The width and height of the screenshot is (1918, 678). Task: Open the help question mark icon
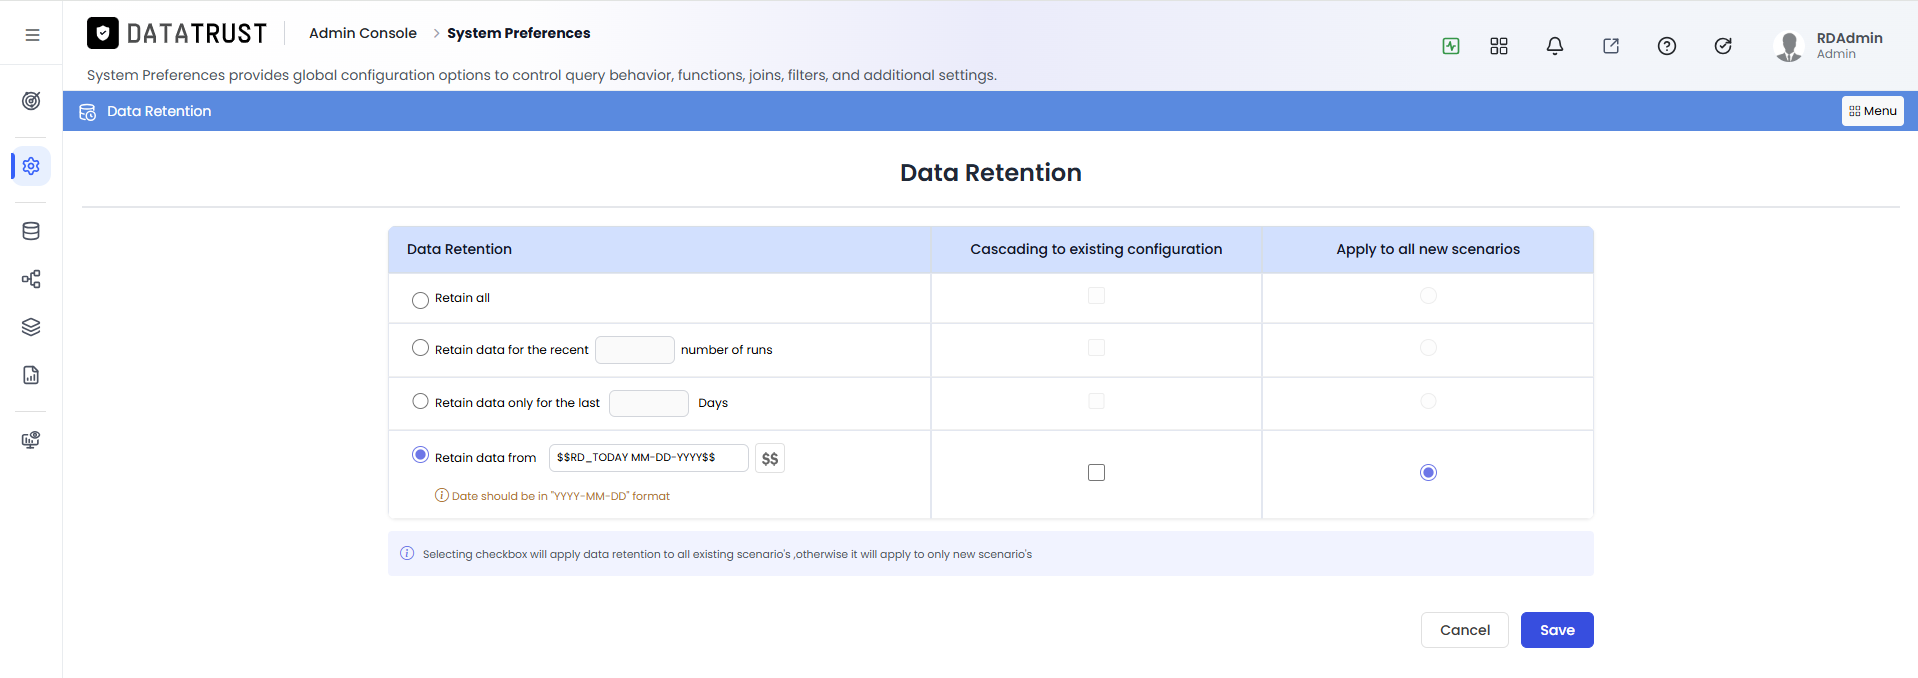1667,46
